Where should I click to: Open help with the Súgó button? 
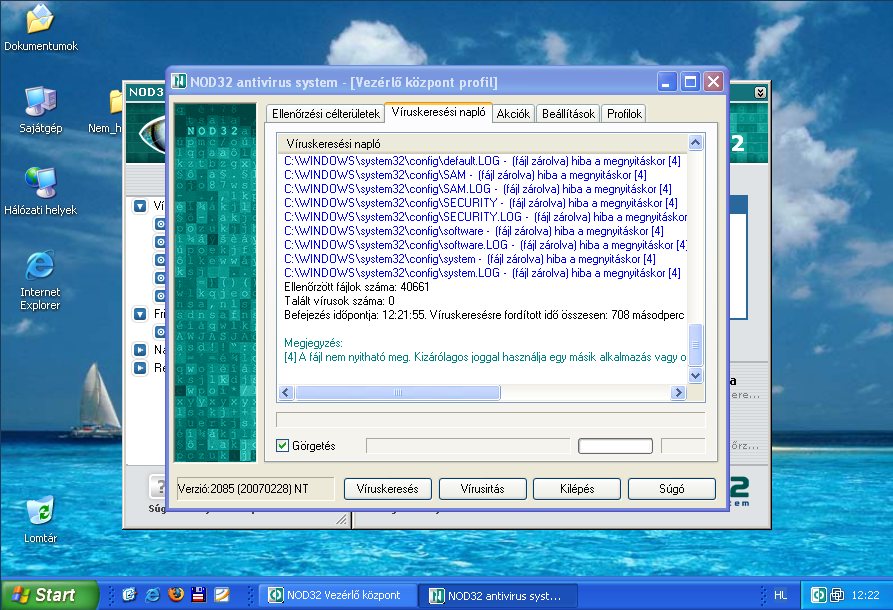(x=671, y=489)
